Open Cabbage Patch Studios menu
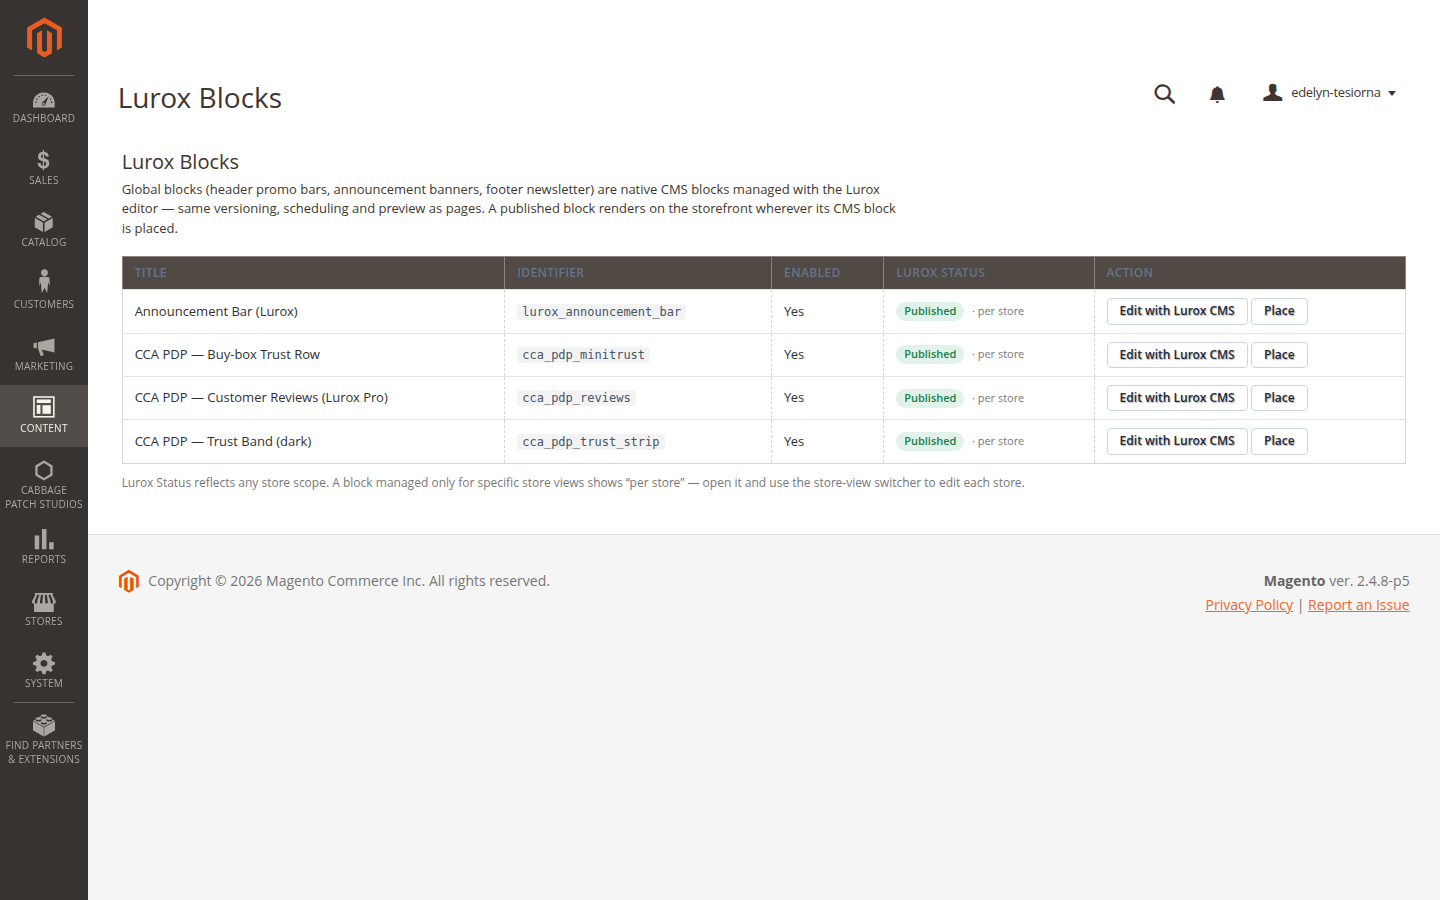The height and width of the screenshot is (900, 1440). [44, 484]
